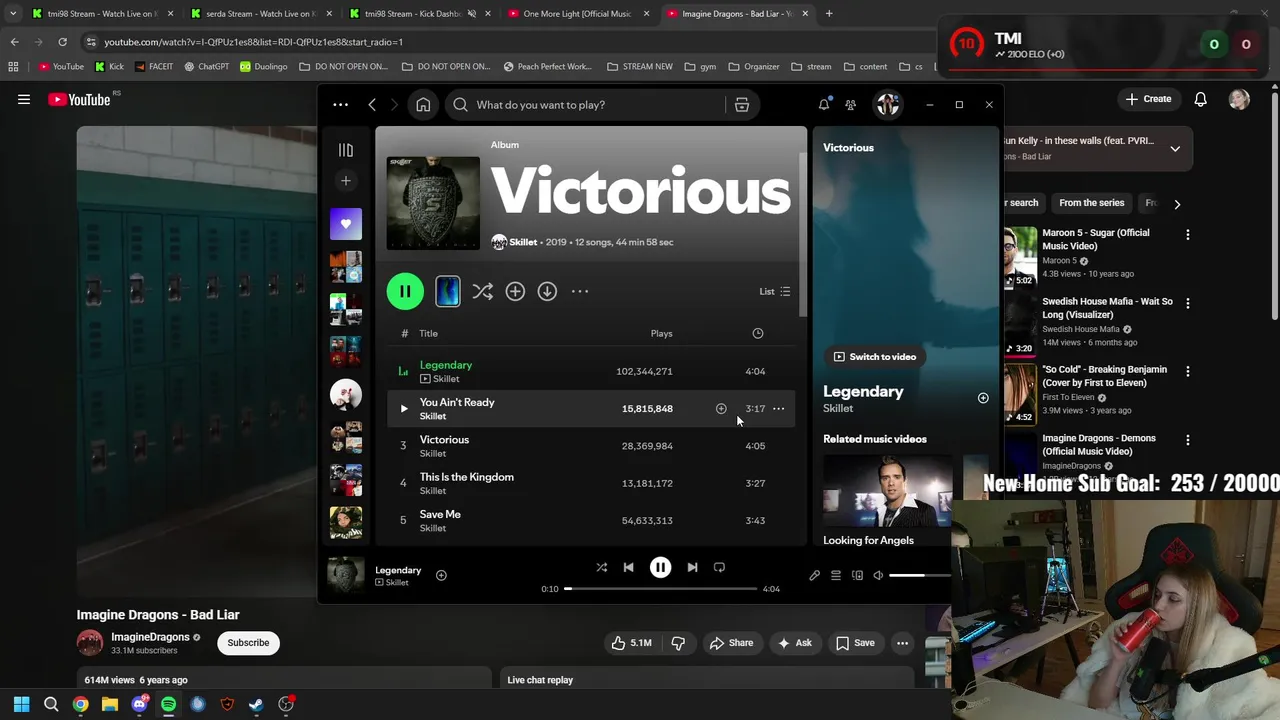This screenshot has width=1280, height=720.
Task: Play You Ain't Ready track
Action: 404,408
